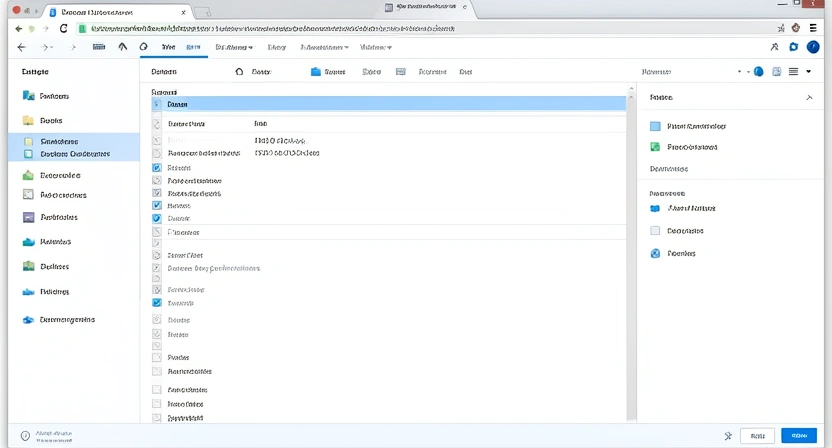832x448 pixels.
Task: Click the browser back arrow beside reload
Action: (19, 29)
